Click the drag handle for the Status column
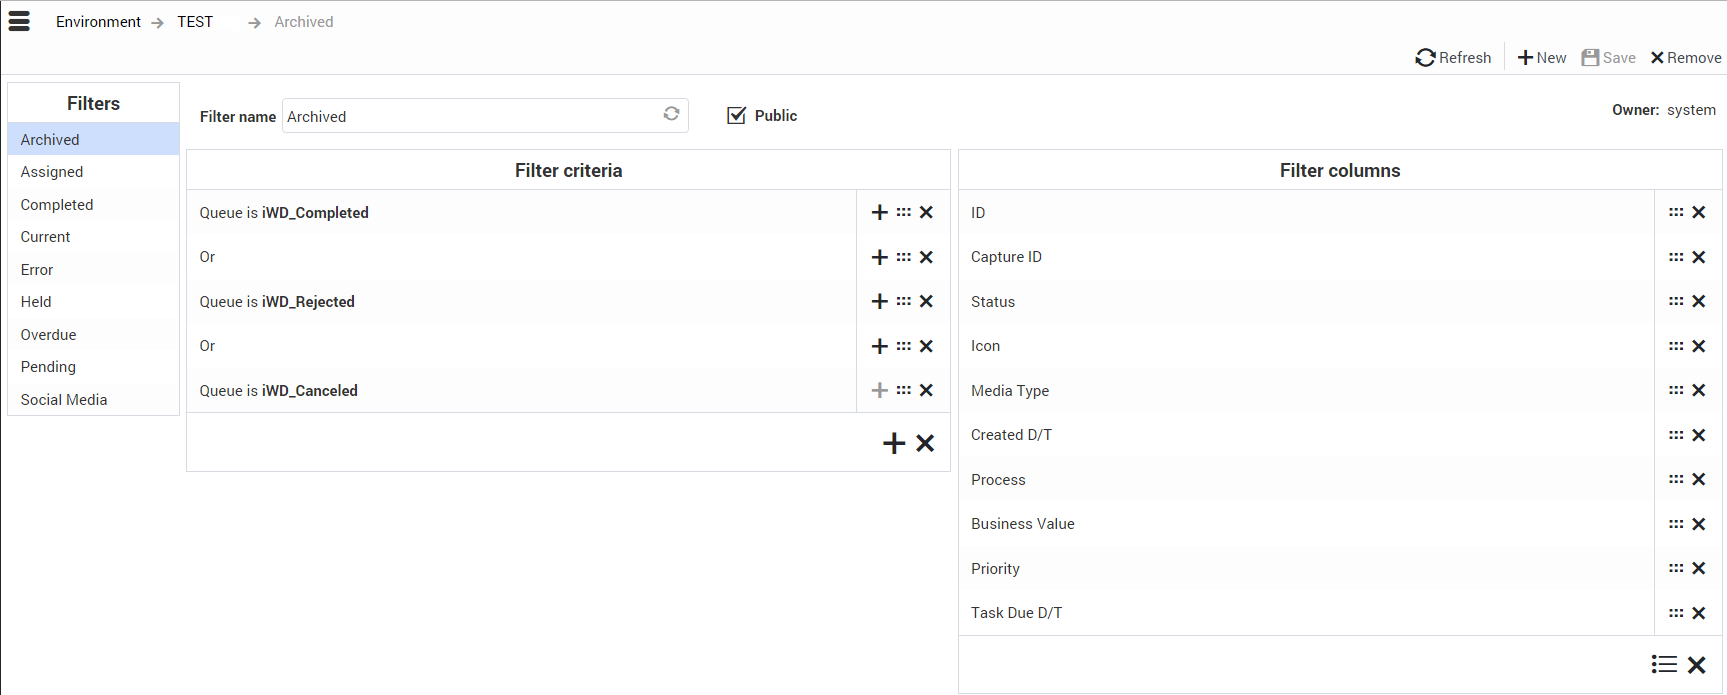The width and height of the screenshot is (1727, 695). 1676,301
